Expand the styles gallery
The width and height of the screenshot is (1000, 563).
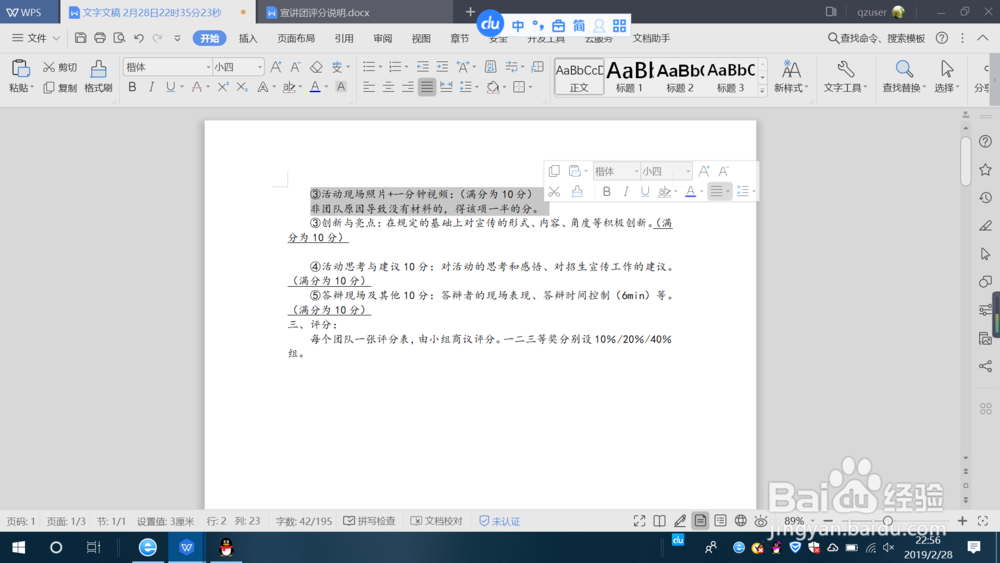[x=762, y=91]
